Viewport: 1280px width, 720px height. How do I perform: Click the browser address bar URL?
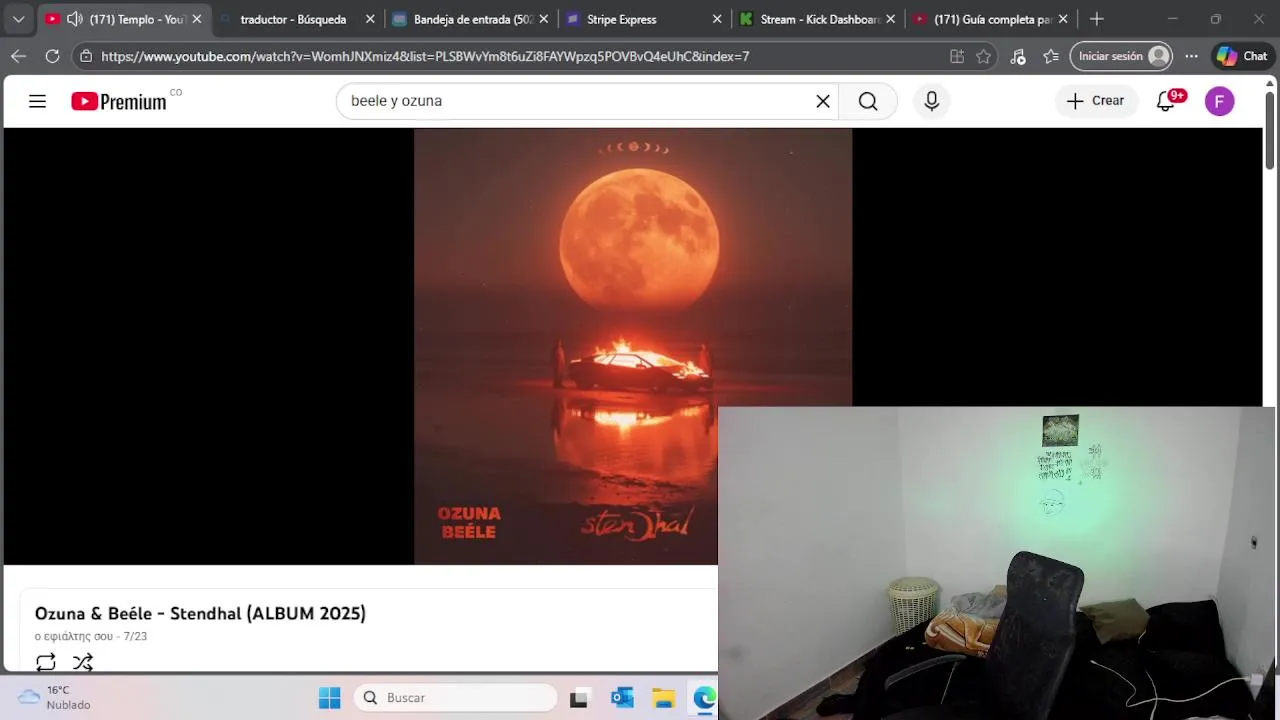tap(425, 56)
